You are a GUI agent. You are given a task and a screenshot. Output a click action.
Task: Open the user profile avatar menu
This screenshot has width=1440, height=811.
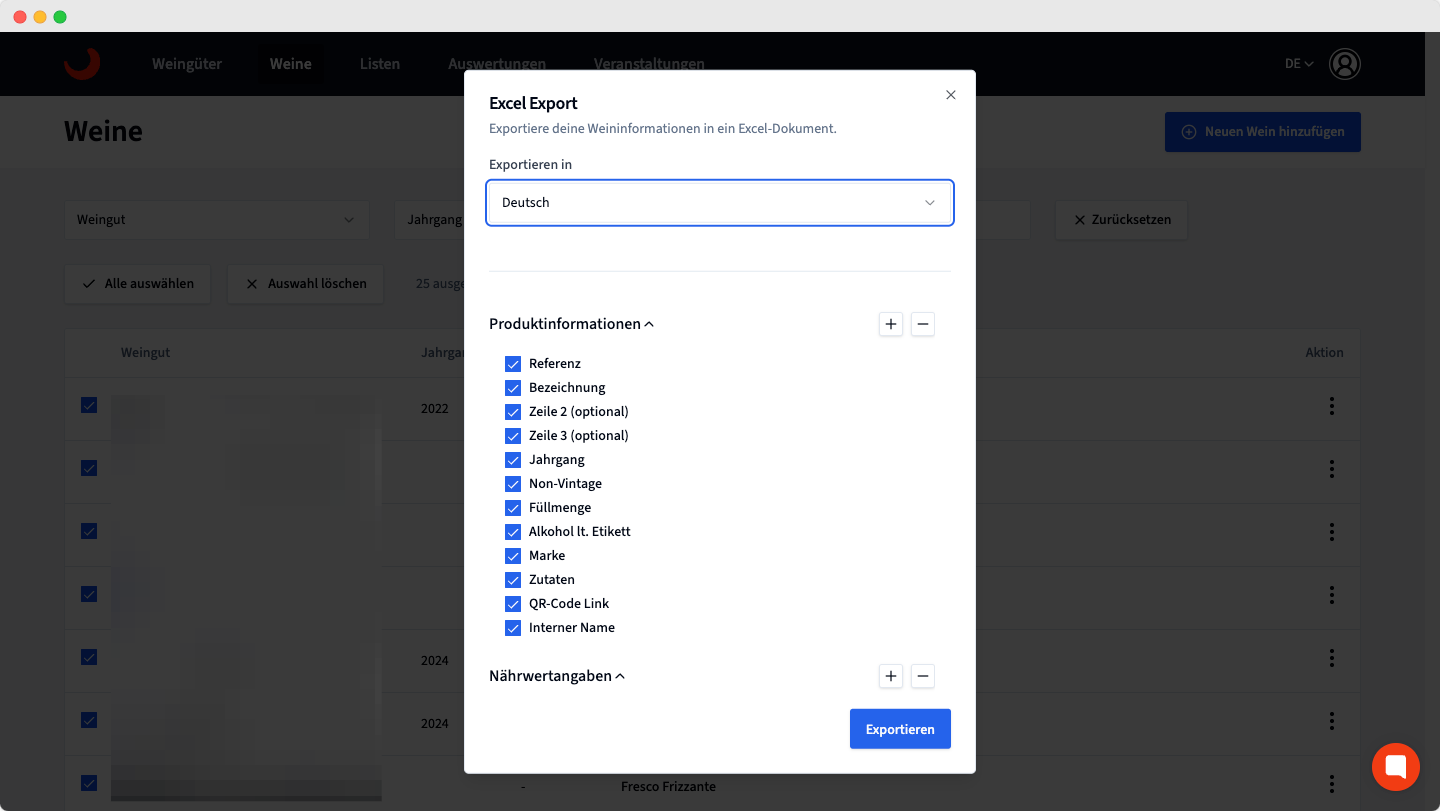(1345, 64)
